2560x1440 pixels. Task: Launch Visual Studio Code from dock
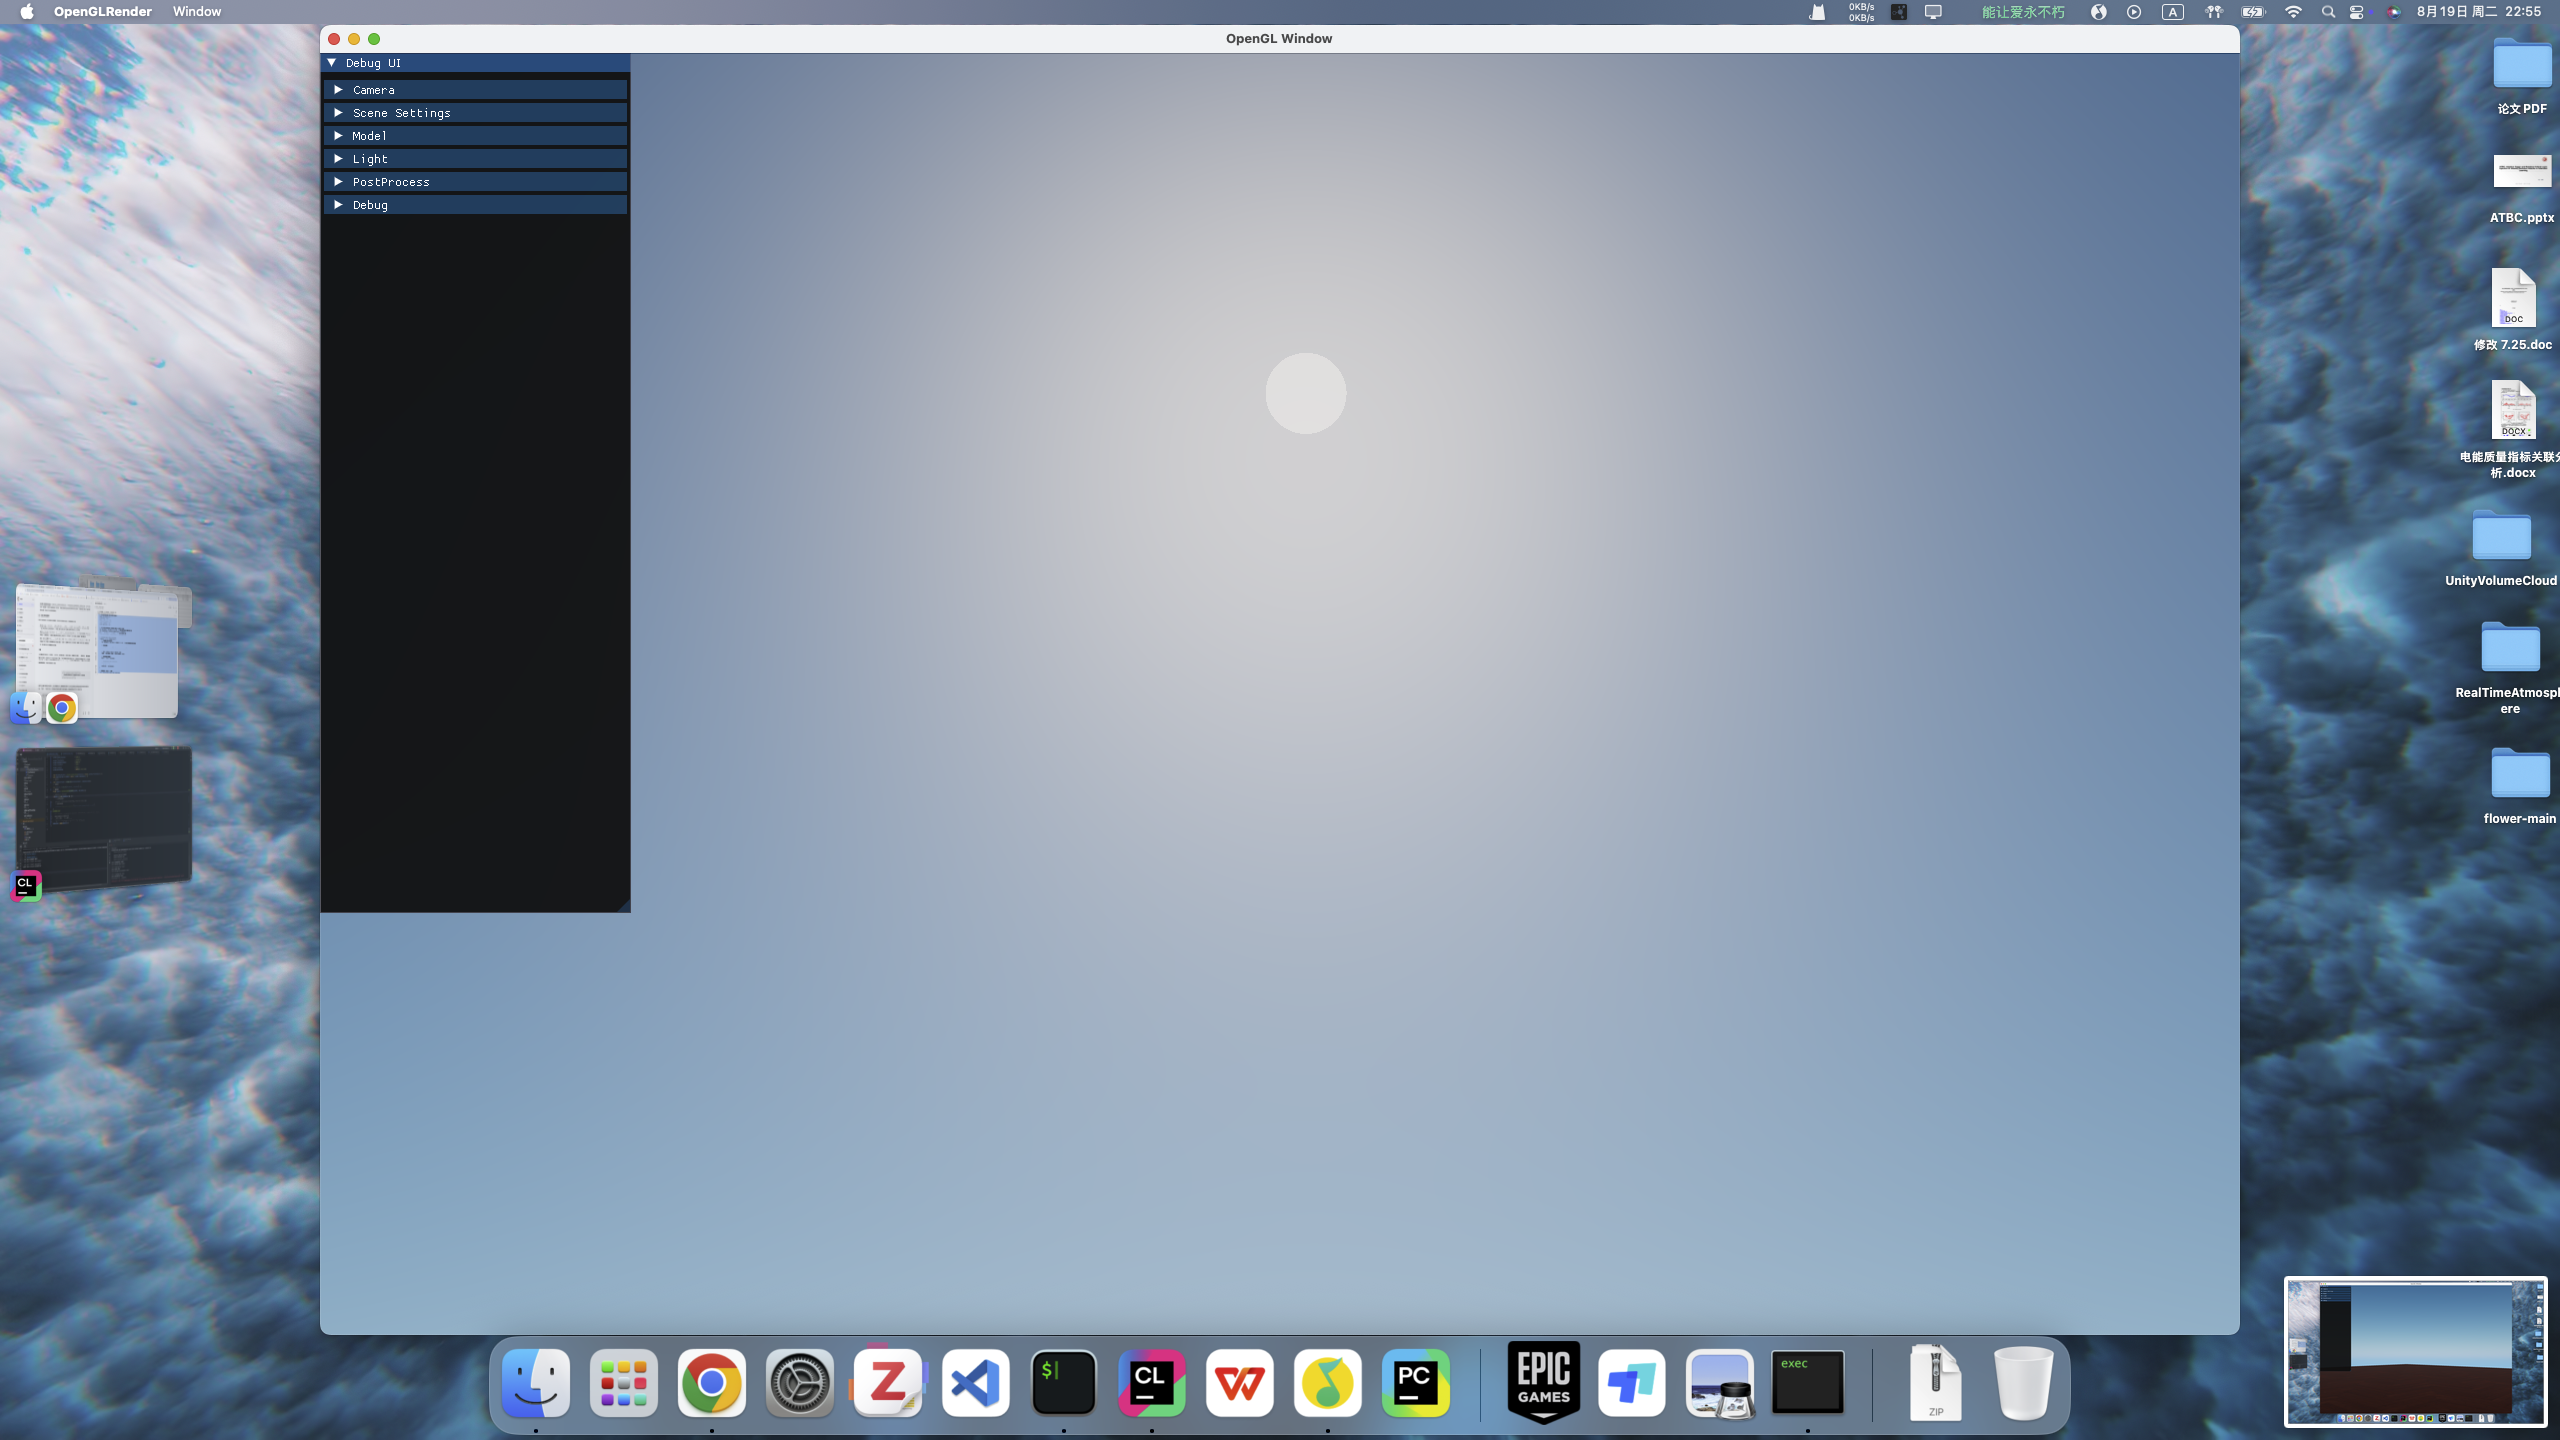[x=975, y=1383]
